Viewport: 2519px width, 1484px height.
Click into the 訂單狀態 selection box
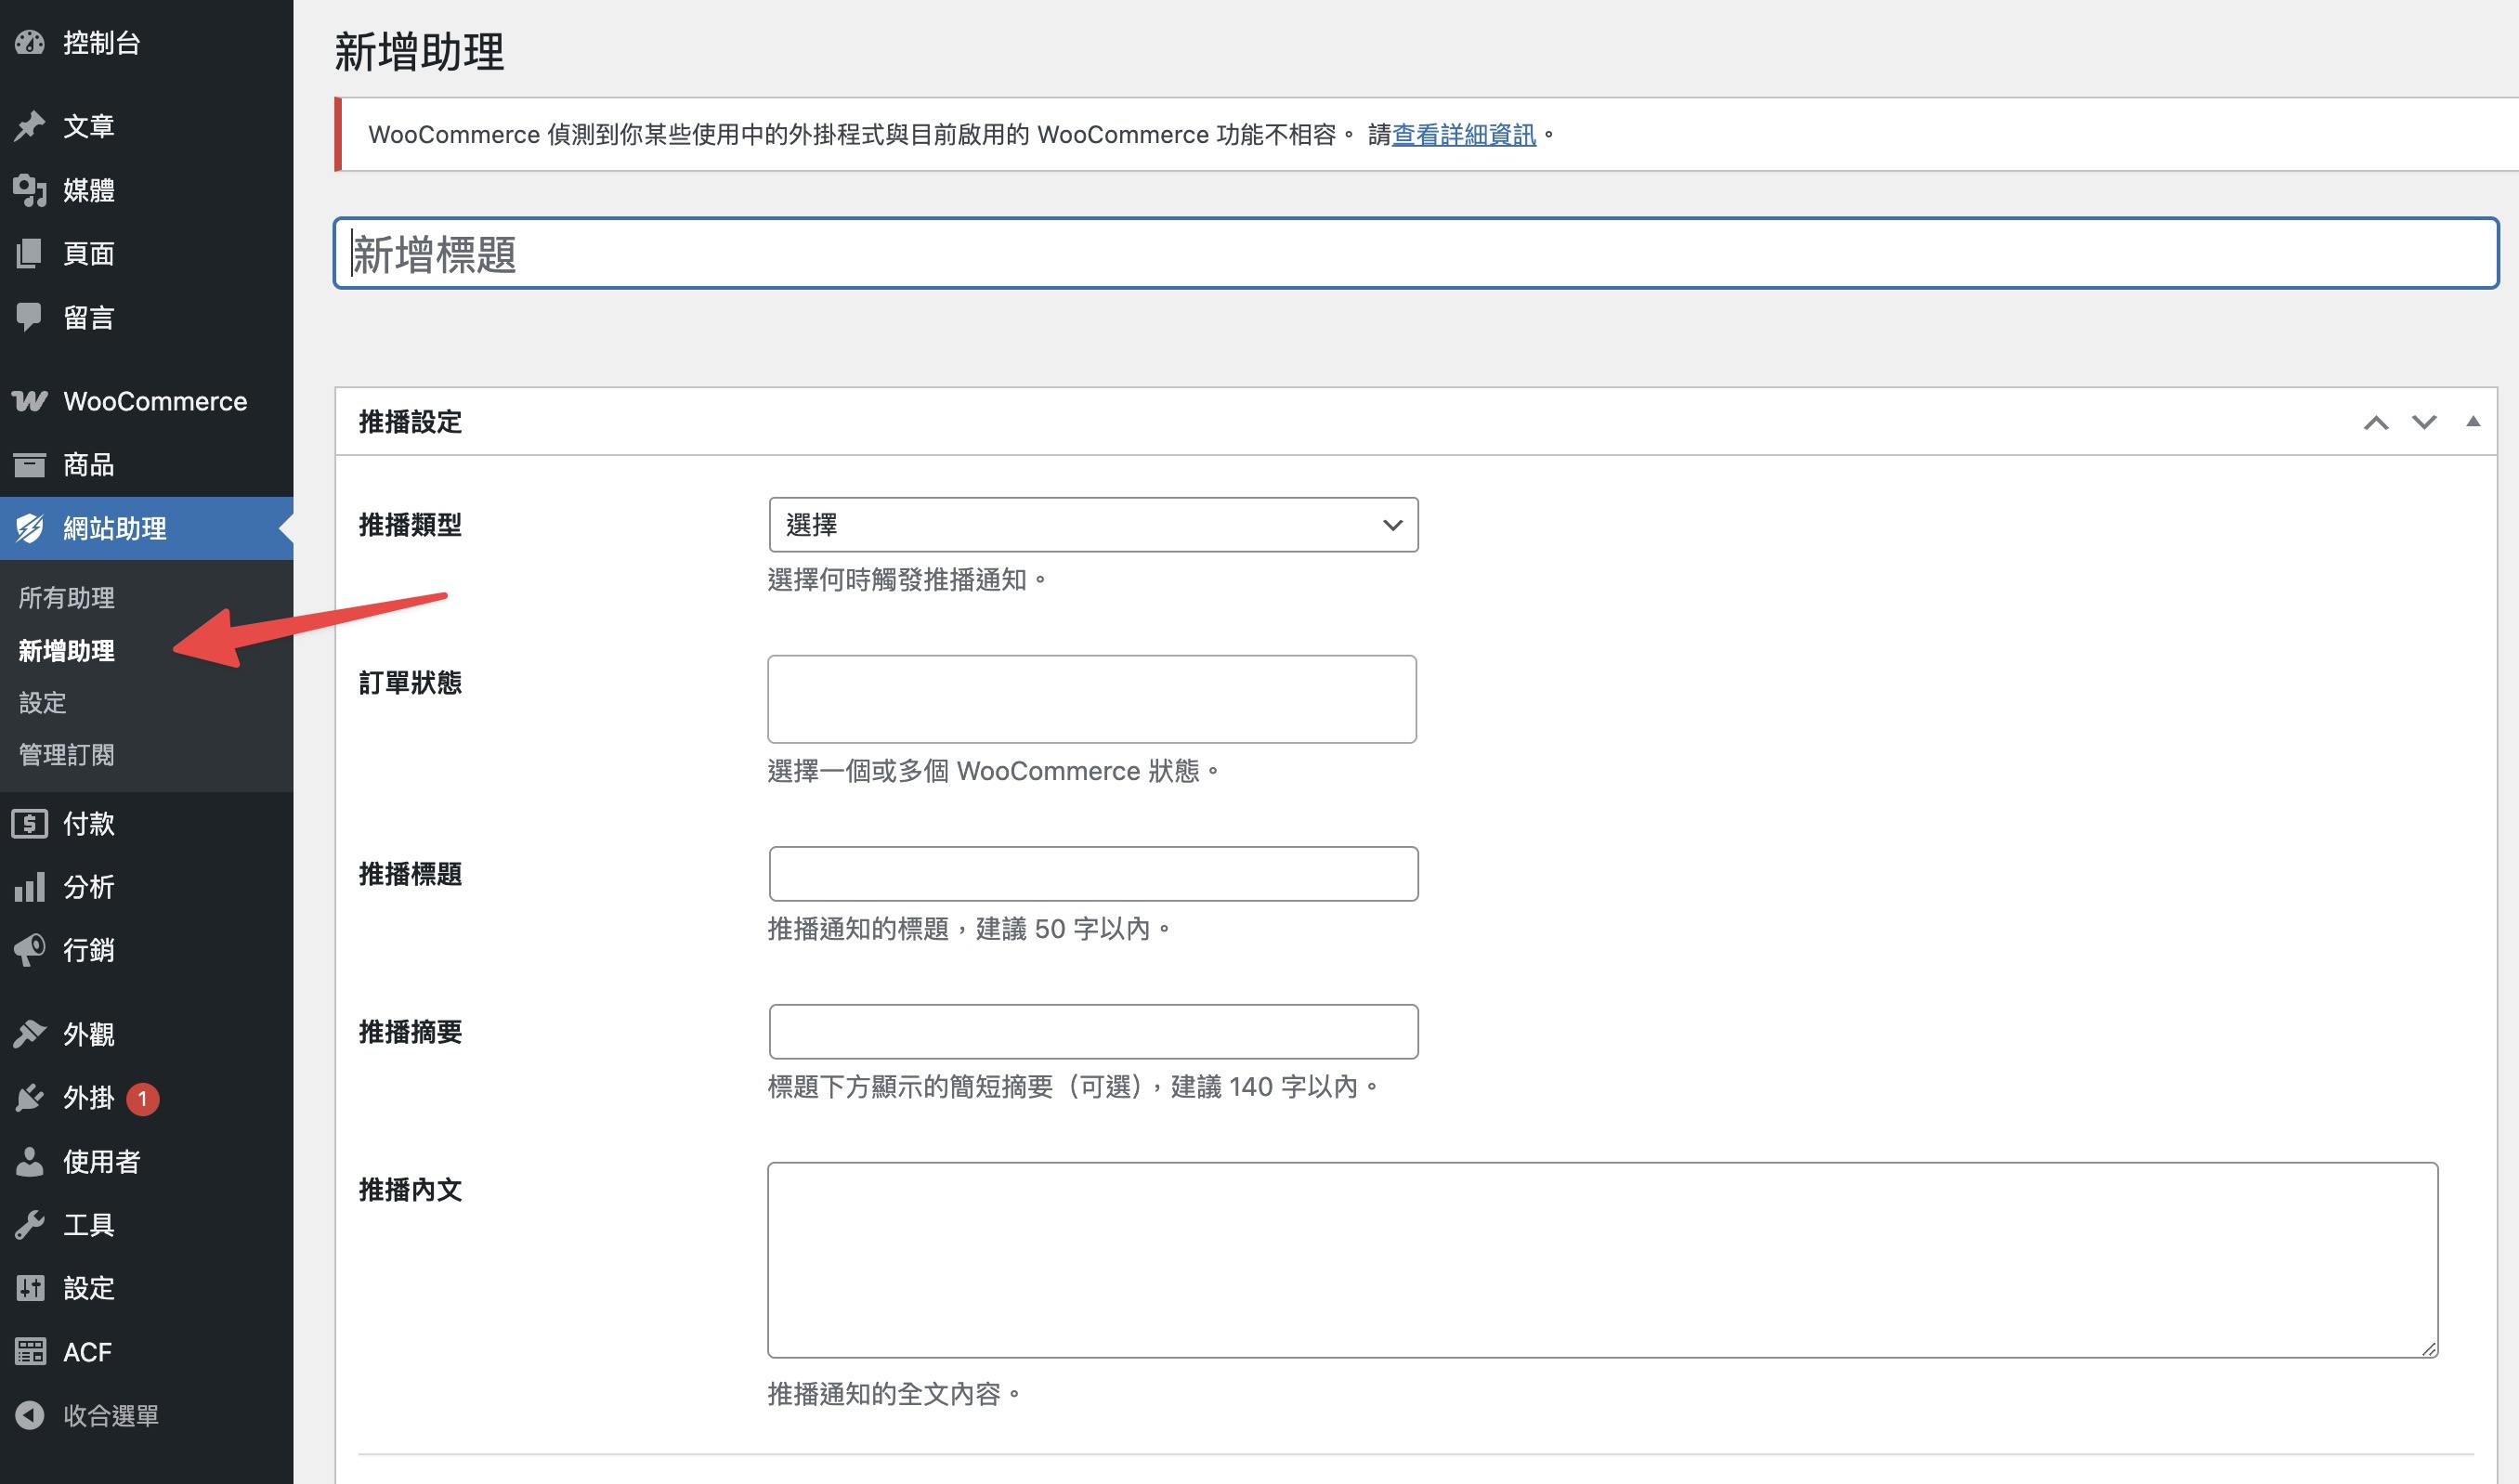click(x=1092, y=699)
